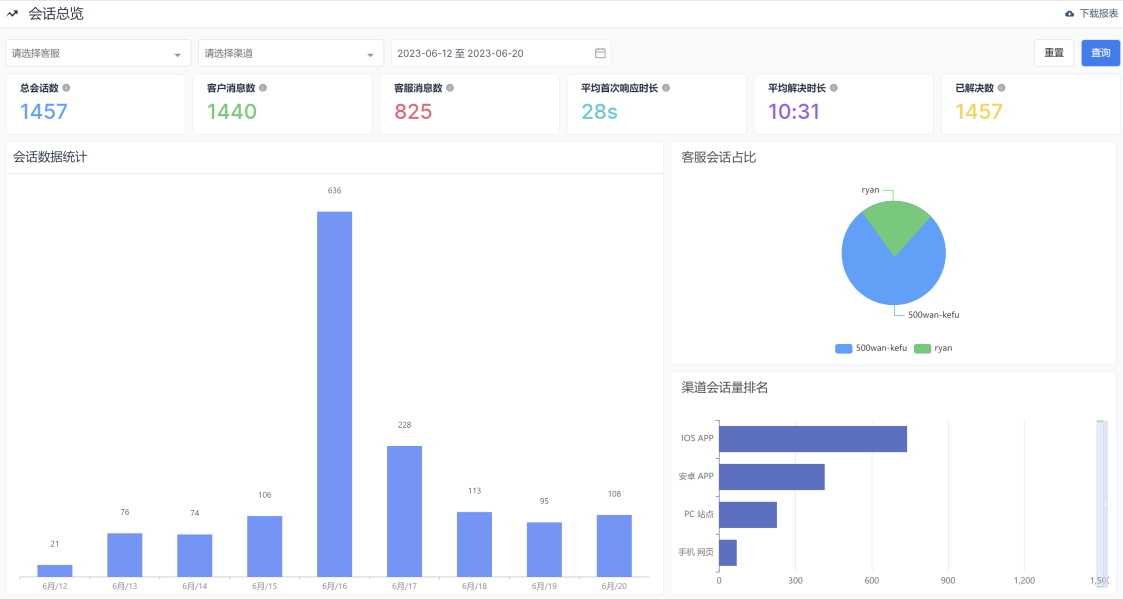Open the 请选择渠道 channel dropdown
This screenshot has height=599, width=1123.
(290, 53)
